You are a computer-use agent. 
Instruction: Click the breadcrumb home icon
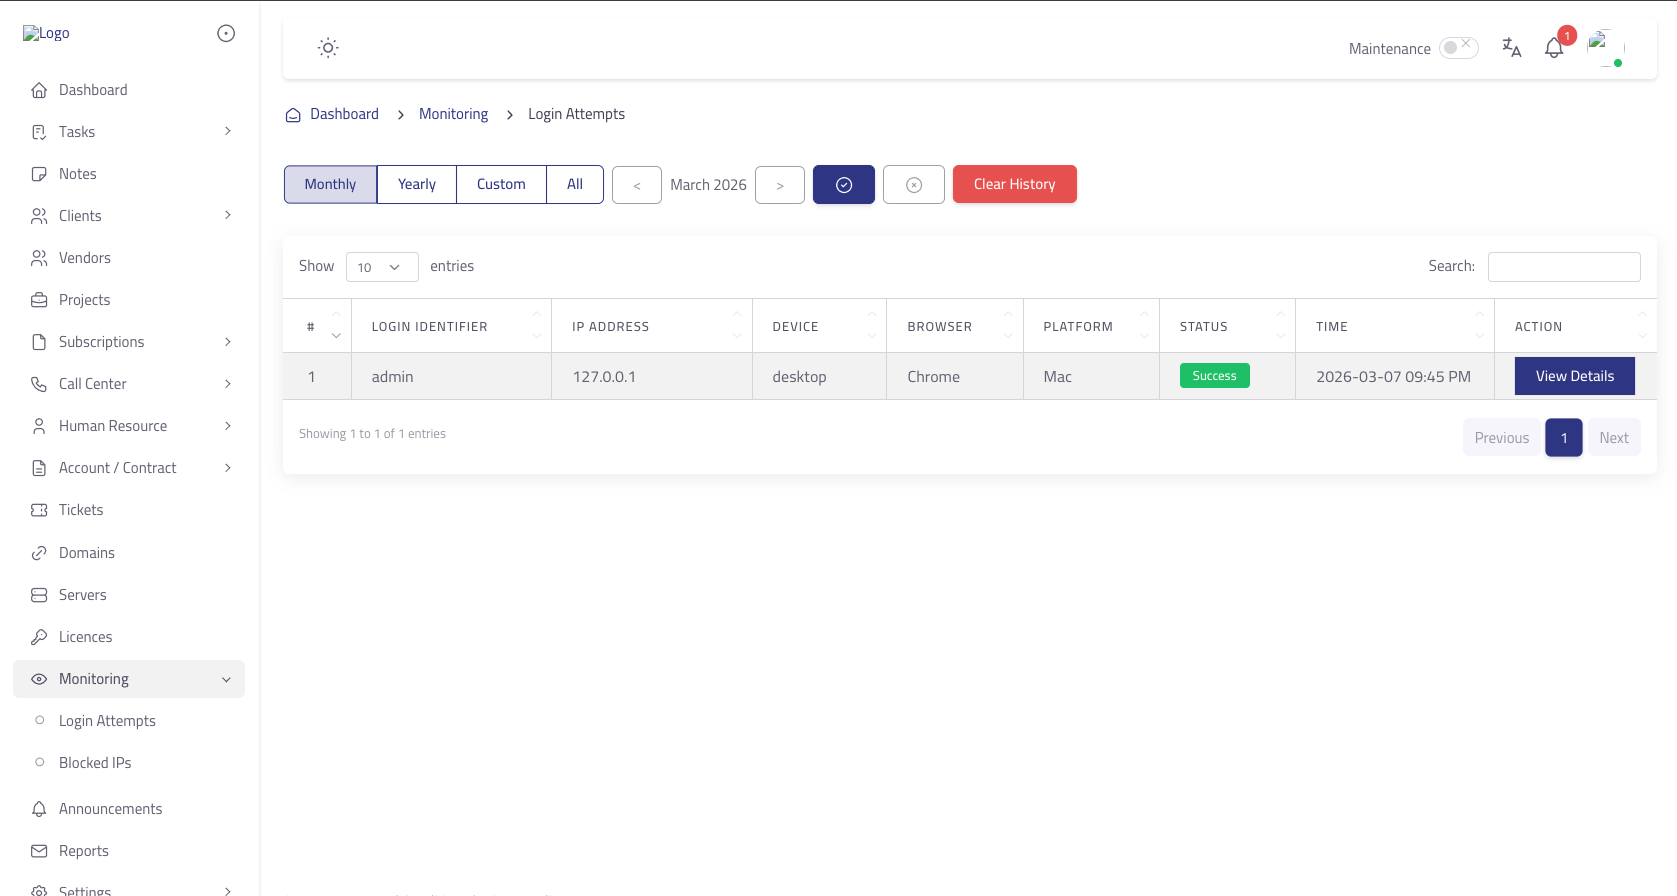tap(293, 115)
